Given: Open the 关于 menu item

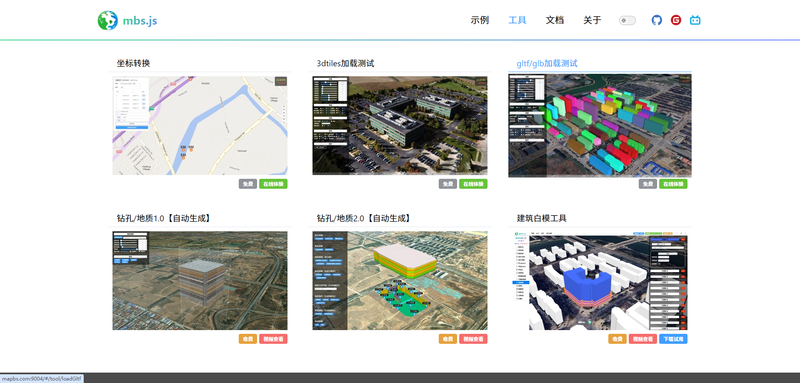Looking at the screenshot, I should 592,20.
